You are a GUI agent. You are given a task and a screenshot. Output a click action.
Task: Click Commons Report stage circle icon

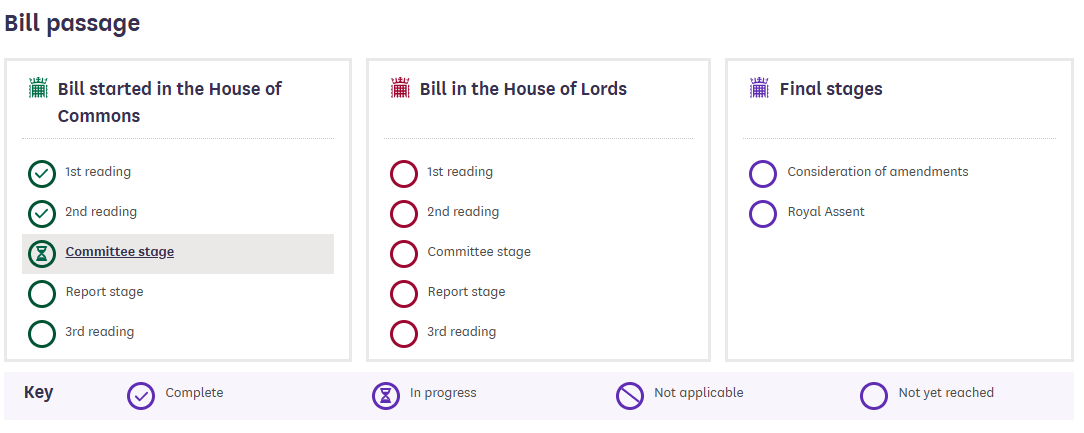(42, 294)
